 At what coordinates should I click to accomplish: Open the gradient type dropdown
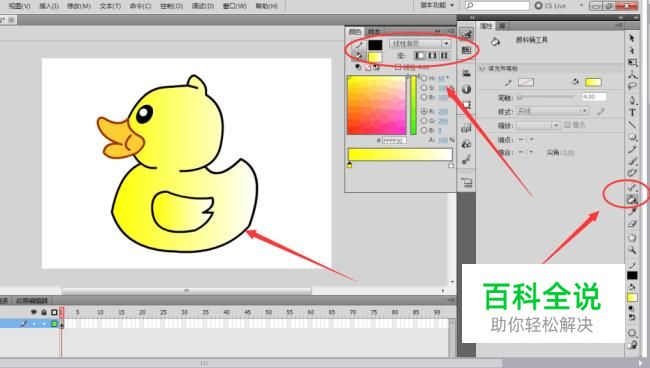pos(420,44)
